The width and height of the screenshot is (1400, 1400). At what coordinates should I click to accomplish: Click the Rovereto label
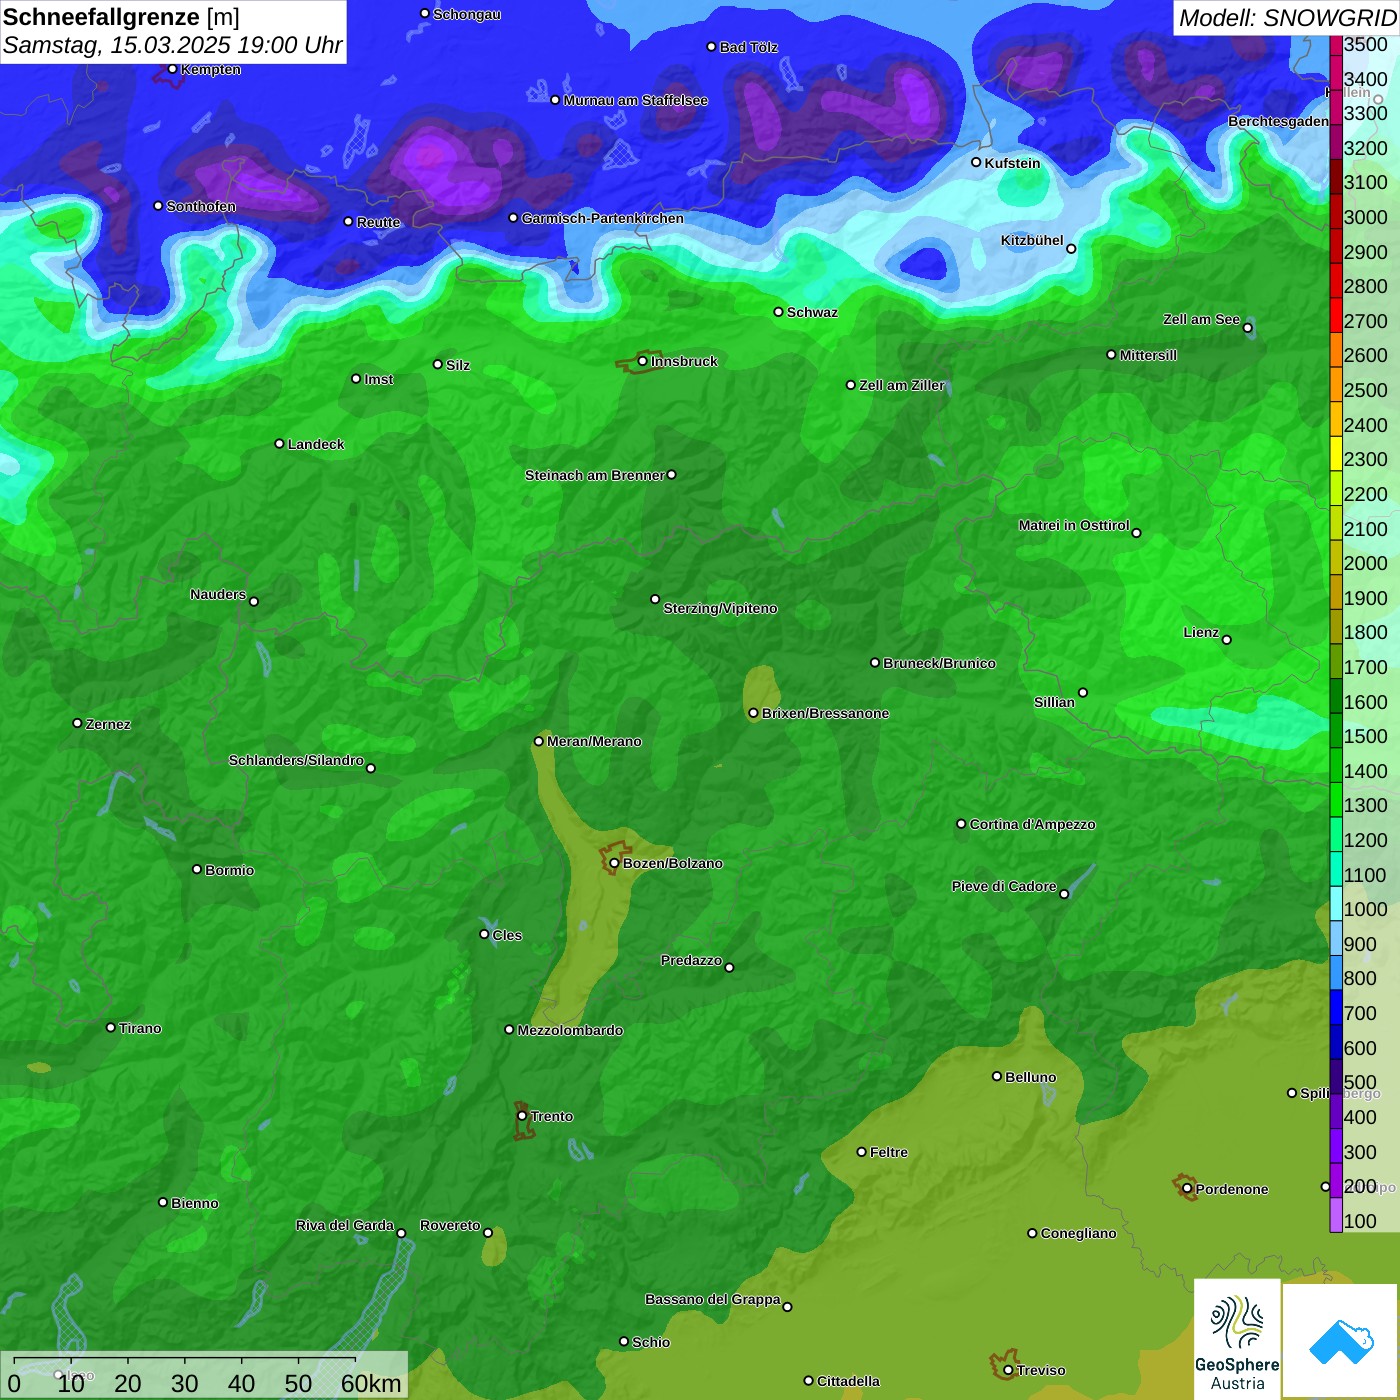[x=450, y=1225]
